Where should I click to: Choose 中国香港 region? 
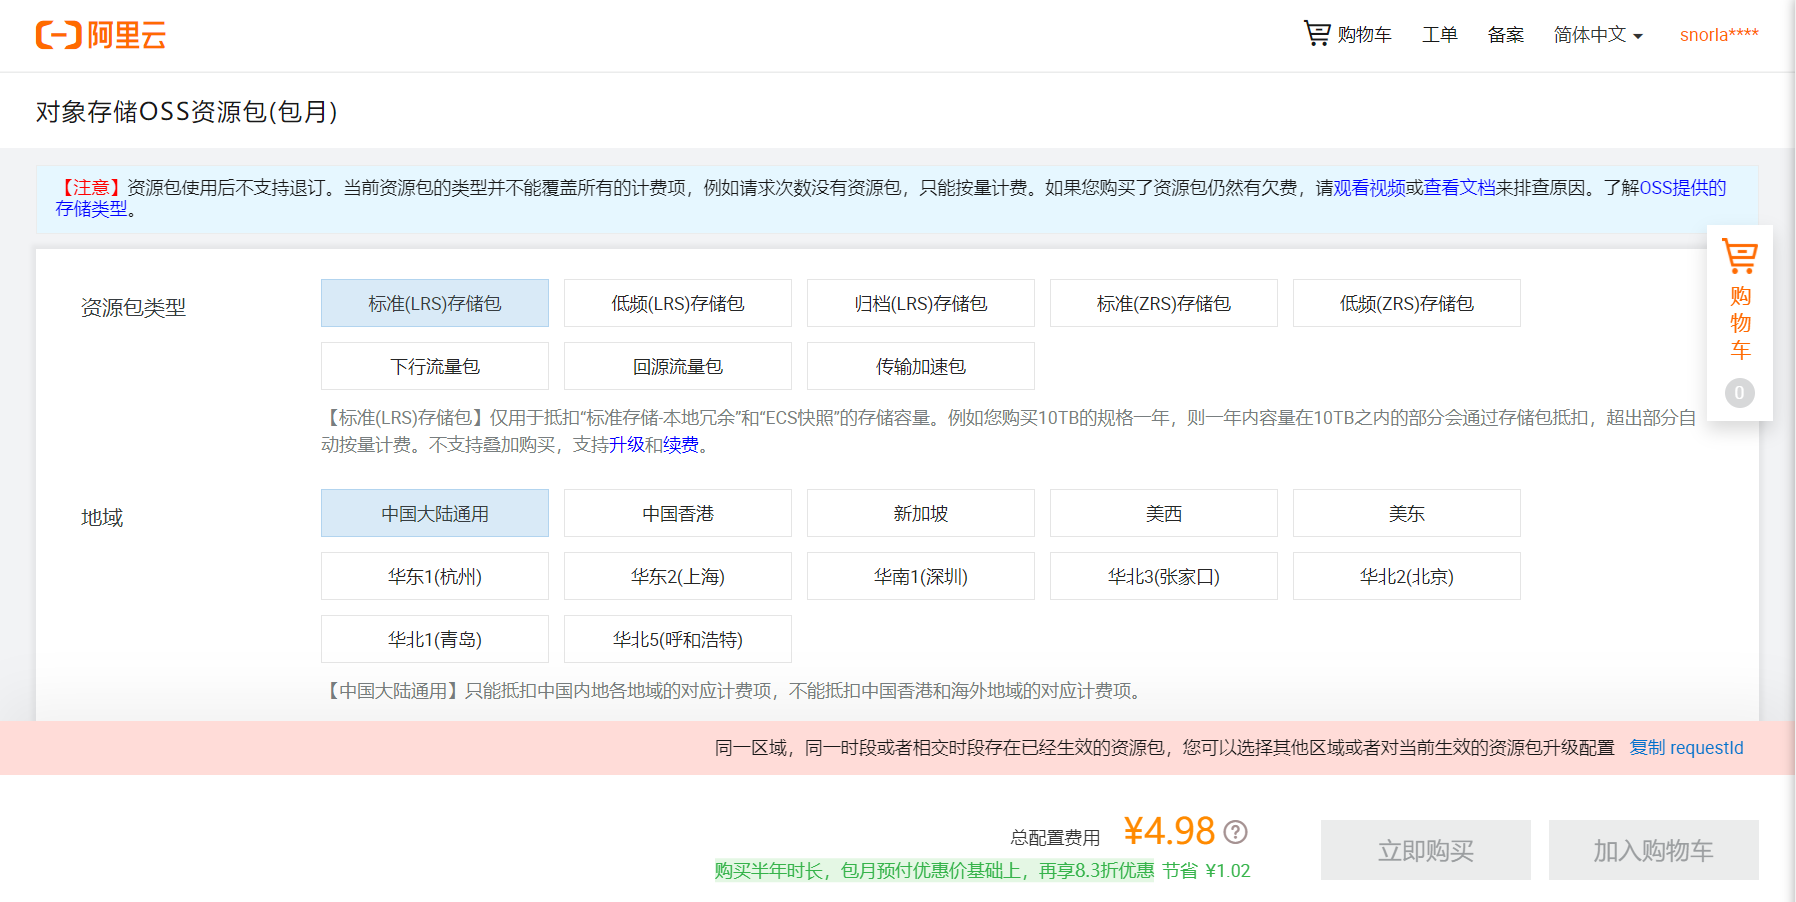(678, 513)
